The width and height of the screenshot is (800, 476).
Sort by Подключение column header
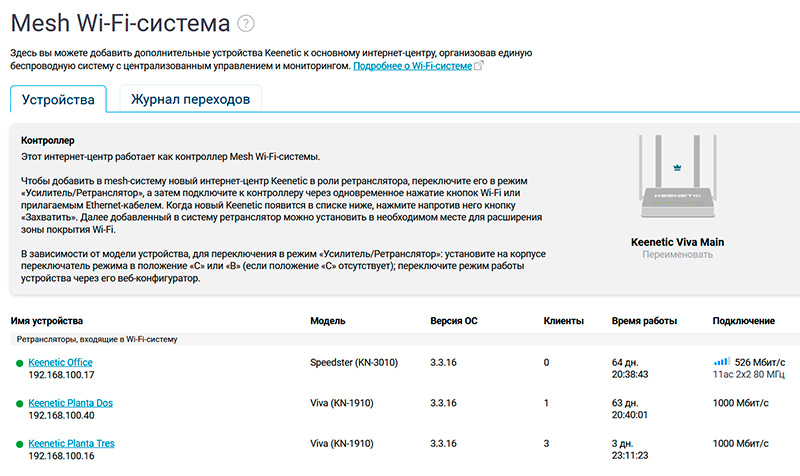743,321
